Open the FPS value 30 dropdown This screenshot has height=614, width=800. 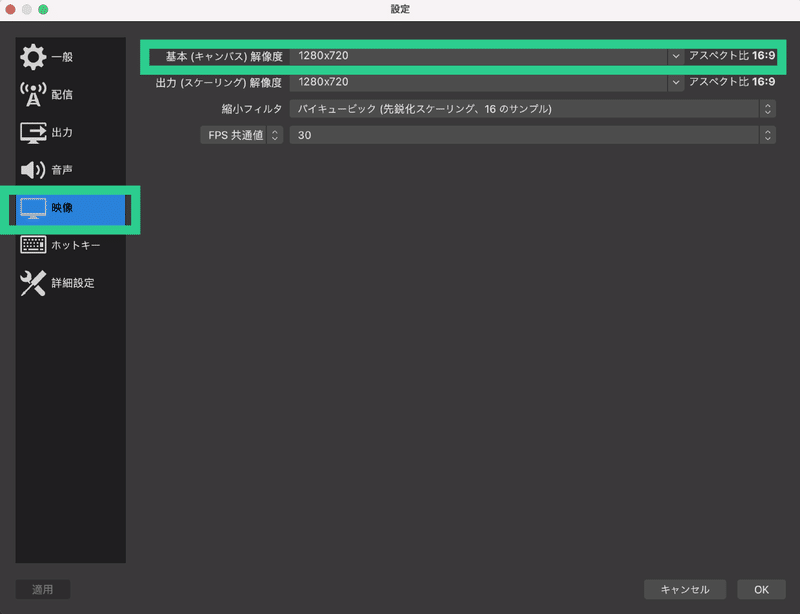tap(533, 135)
